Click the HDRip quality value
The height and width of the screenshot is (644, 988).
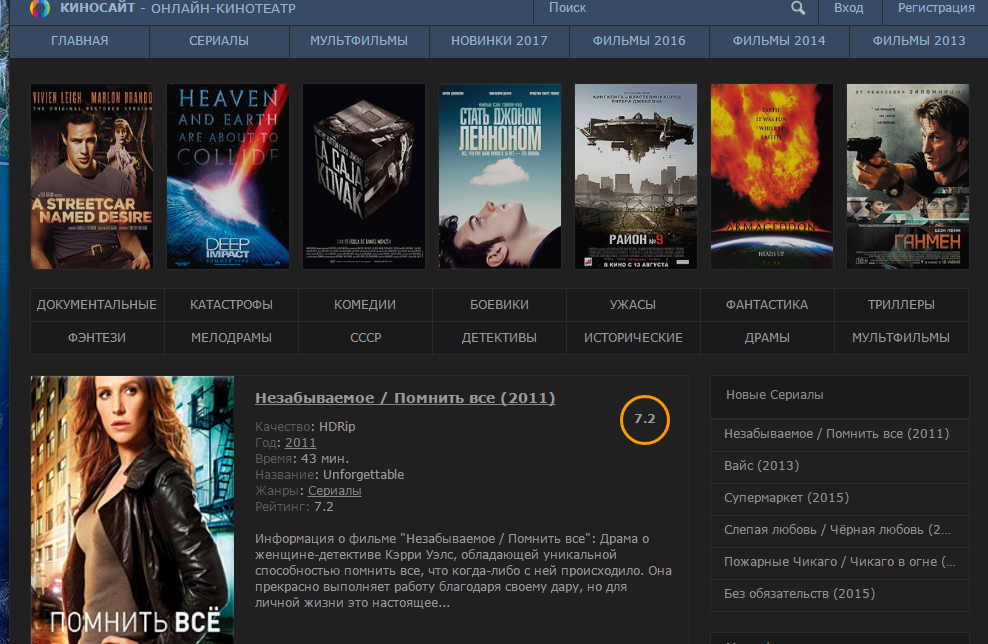pyautogui.click(x=337, y=427)
